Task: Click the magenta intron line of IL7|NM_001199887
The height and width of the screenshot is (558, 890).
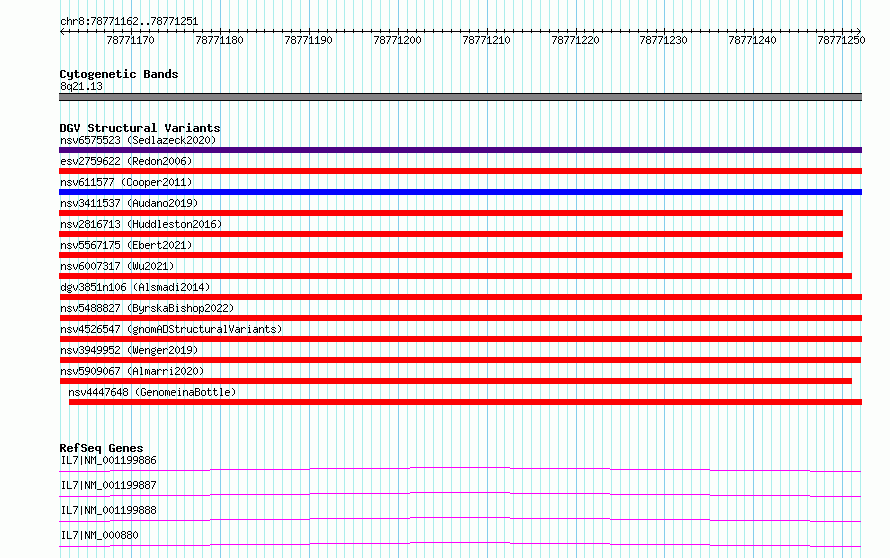Action: click(x=460, y=493)
